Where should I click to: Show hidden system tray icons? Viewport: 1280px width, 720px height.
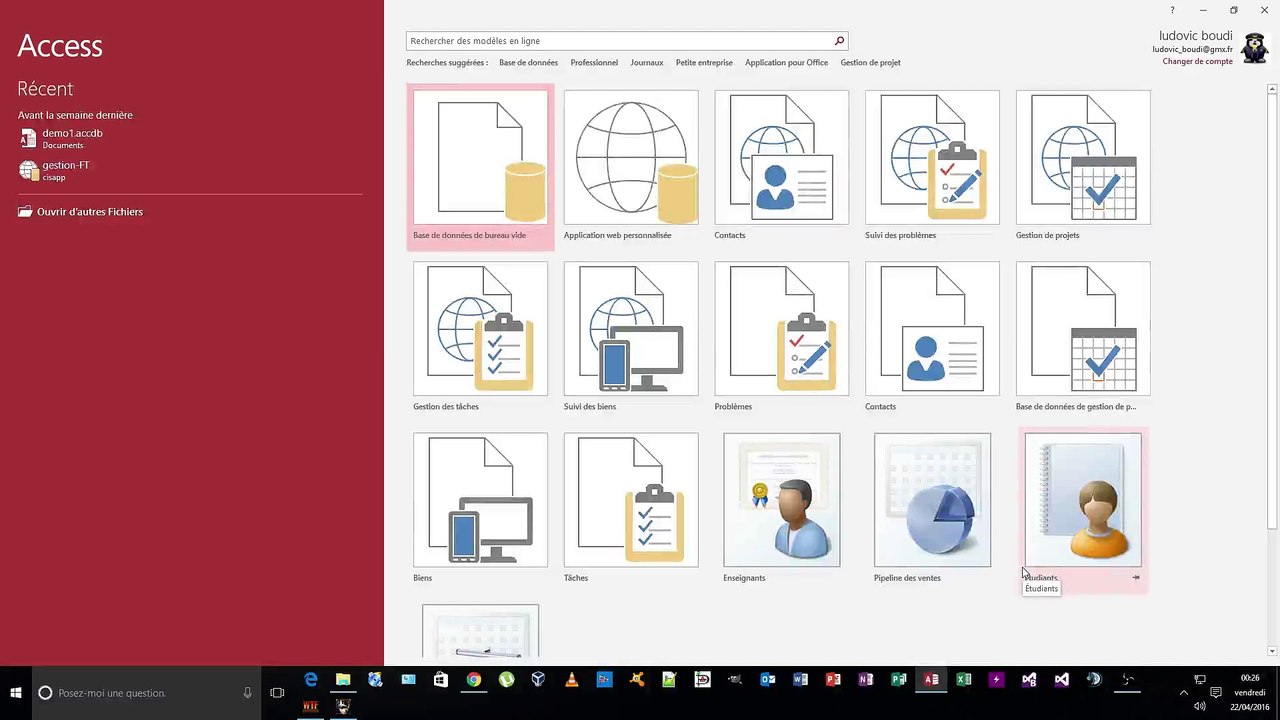pos(1184,692)
